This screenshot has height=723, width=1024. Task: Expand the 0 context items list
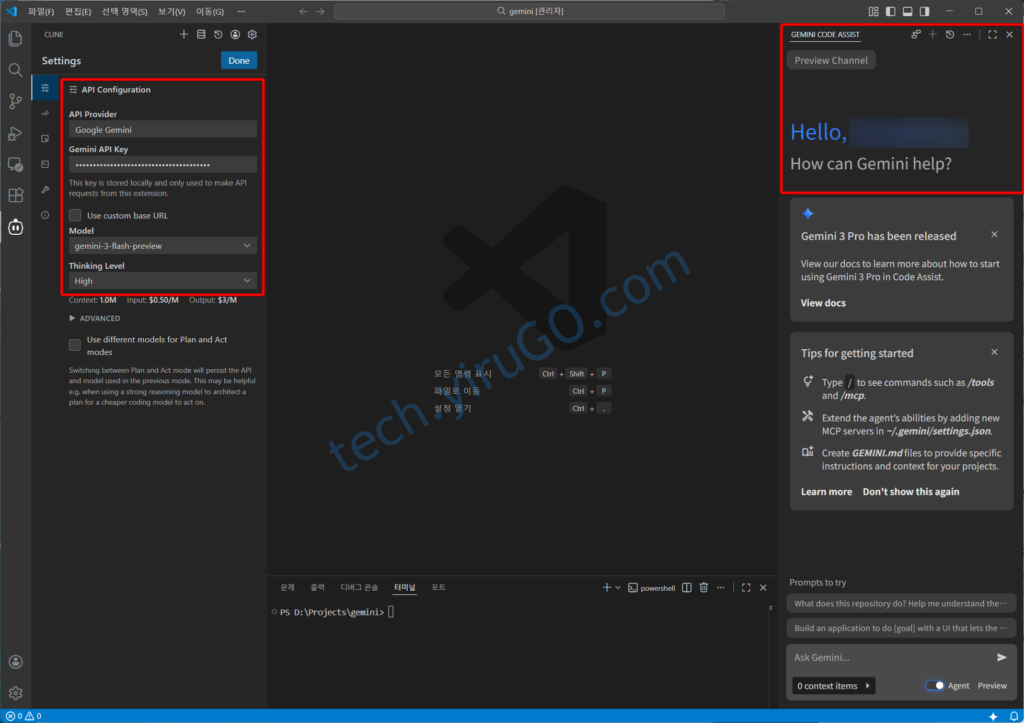(x=834, y=686)
